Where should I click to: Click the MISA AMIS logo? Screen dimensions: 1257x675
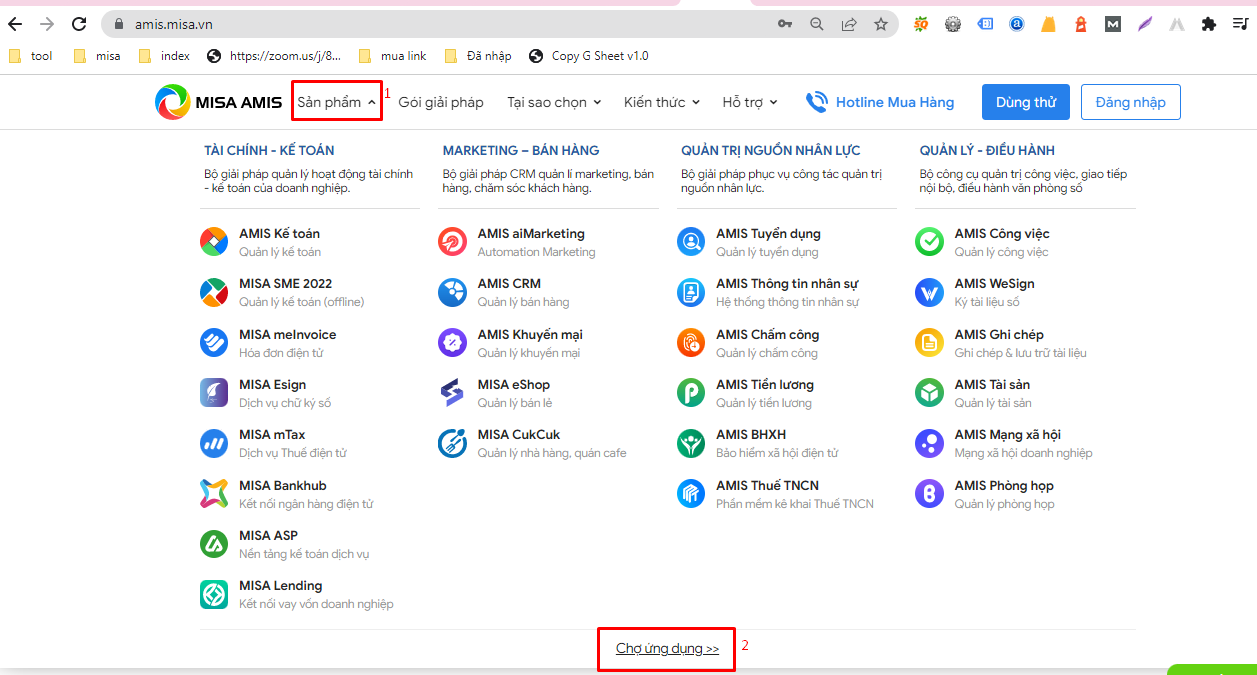[x=218, y=102]
